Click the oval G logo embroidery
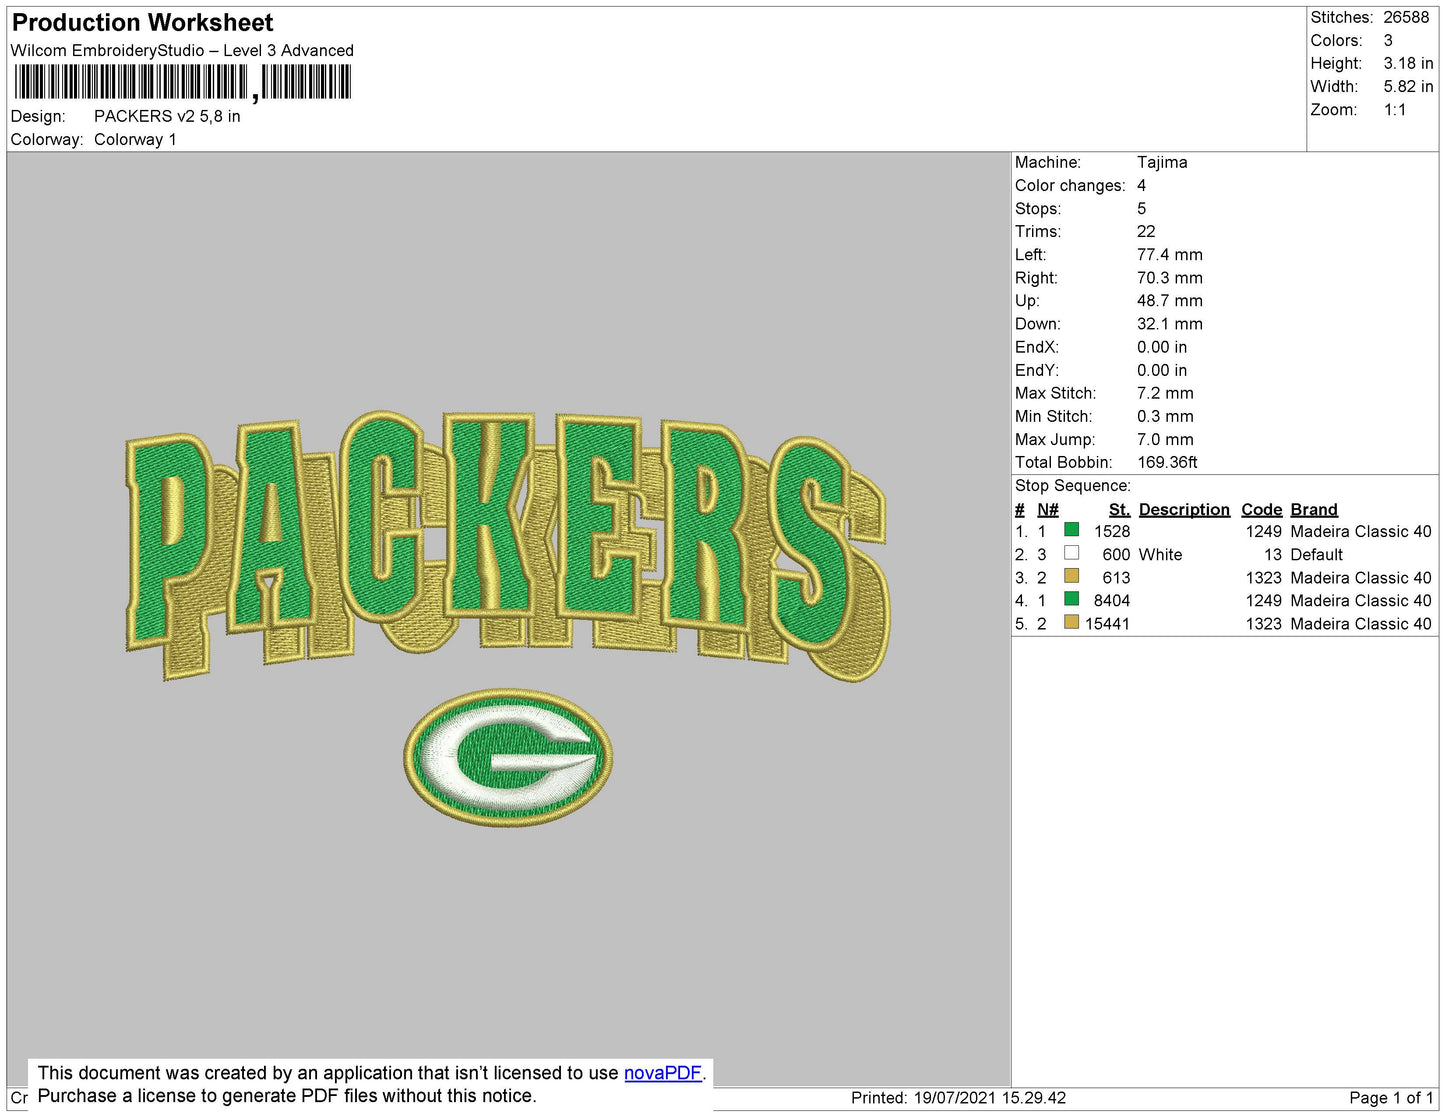Image resolution: width=1445 pixels, height=1117 pixels. click(x=508, y=757)
